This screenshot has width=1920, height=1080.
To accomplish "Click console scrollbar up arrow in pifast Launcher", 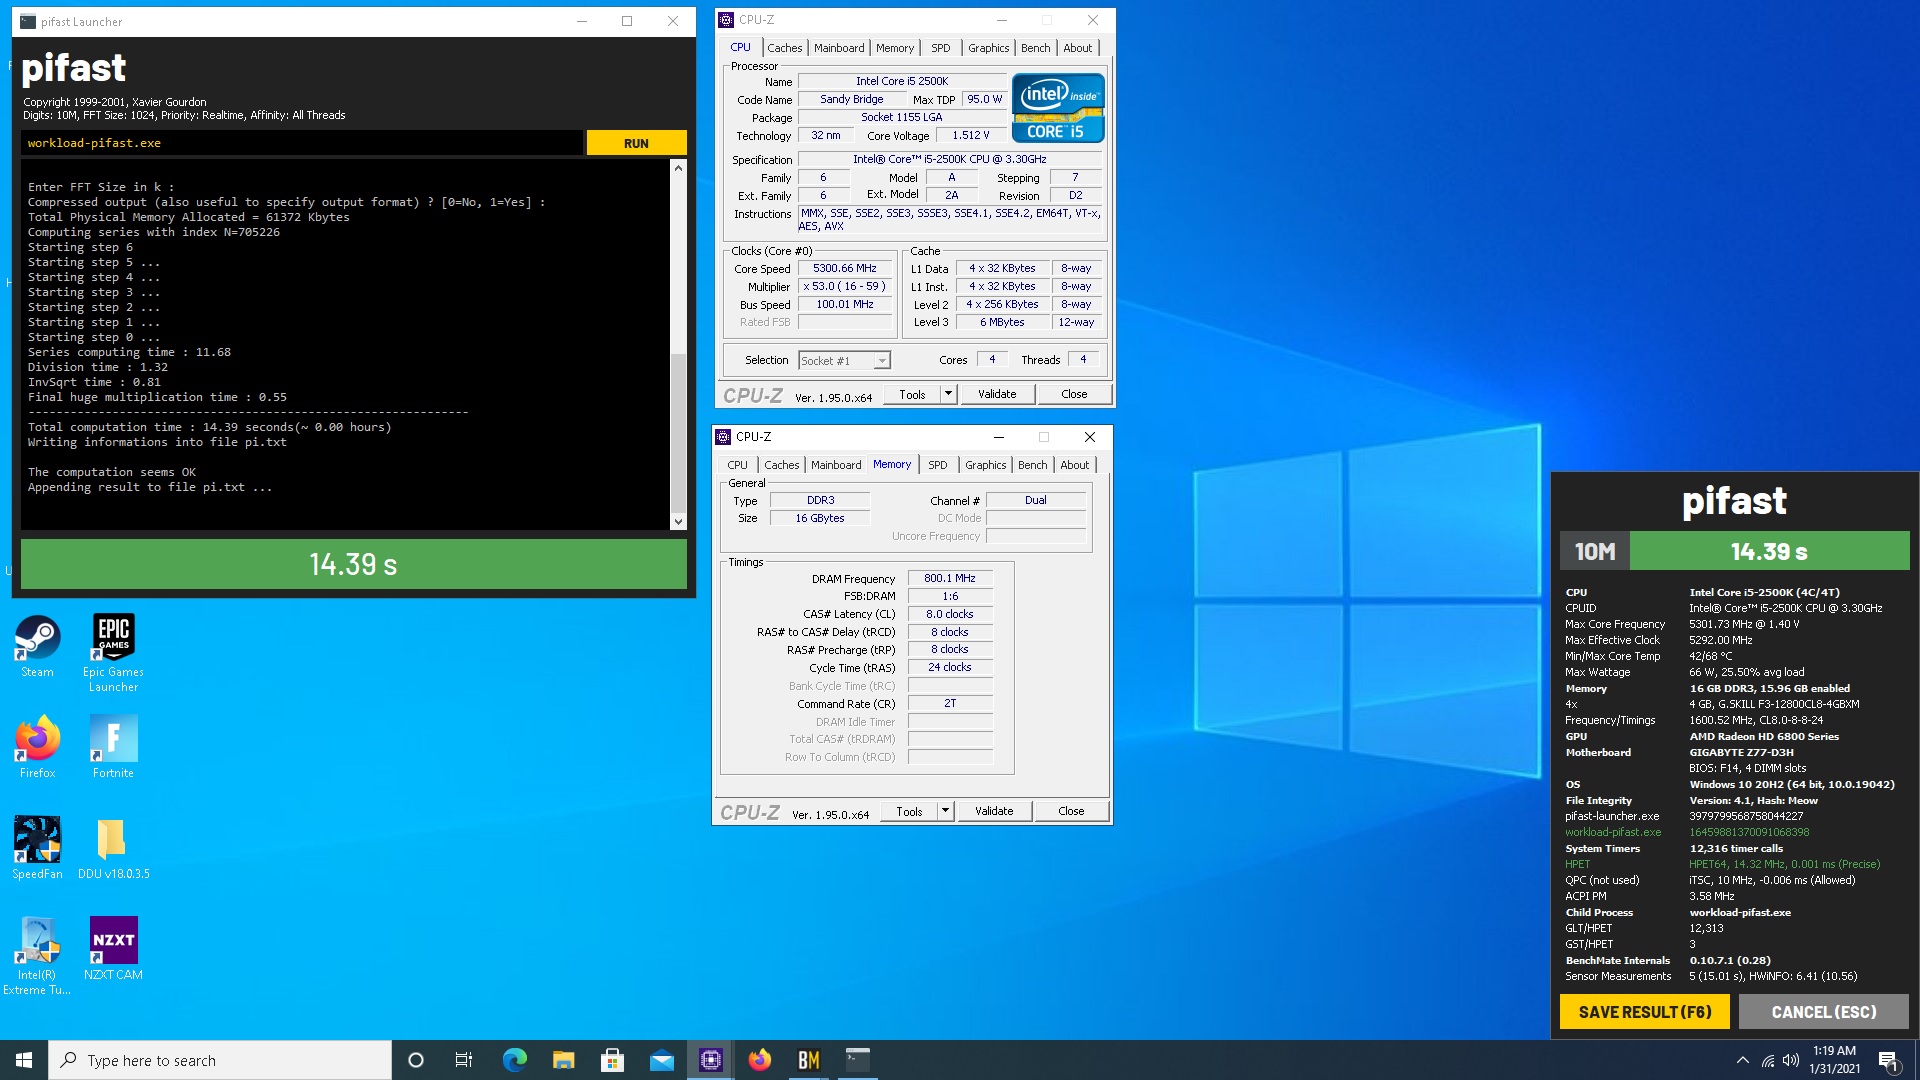I will [x=678, y=168].
